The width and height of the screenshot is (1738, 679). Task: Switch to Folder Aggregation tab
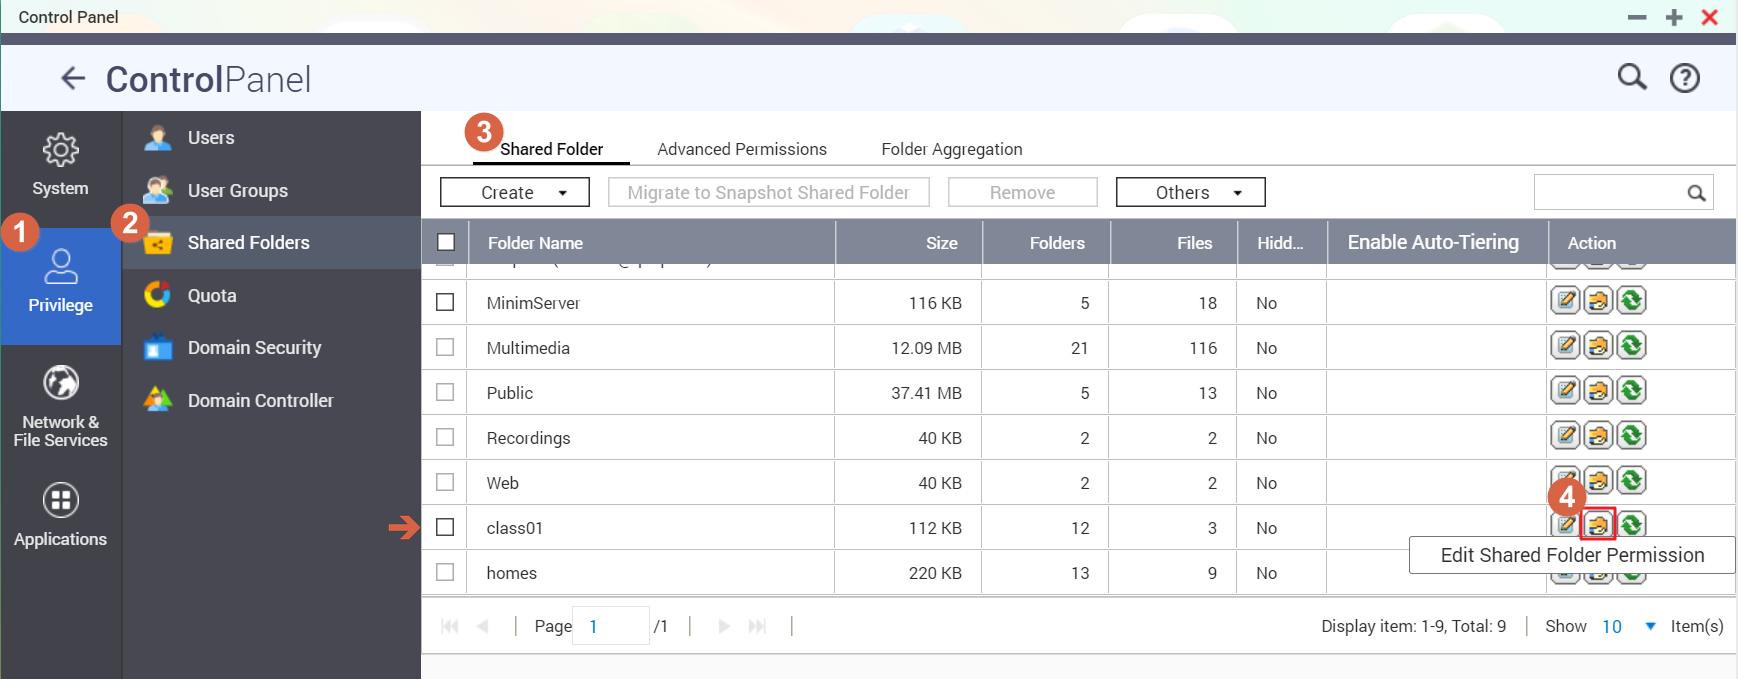point(951,149)
